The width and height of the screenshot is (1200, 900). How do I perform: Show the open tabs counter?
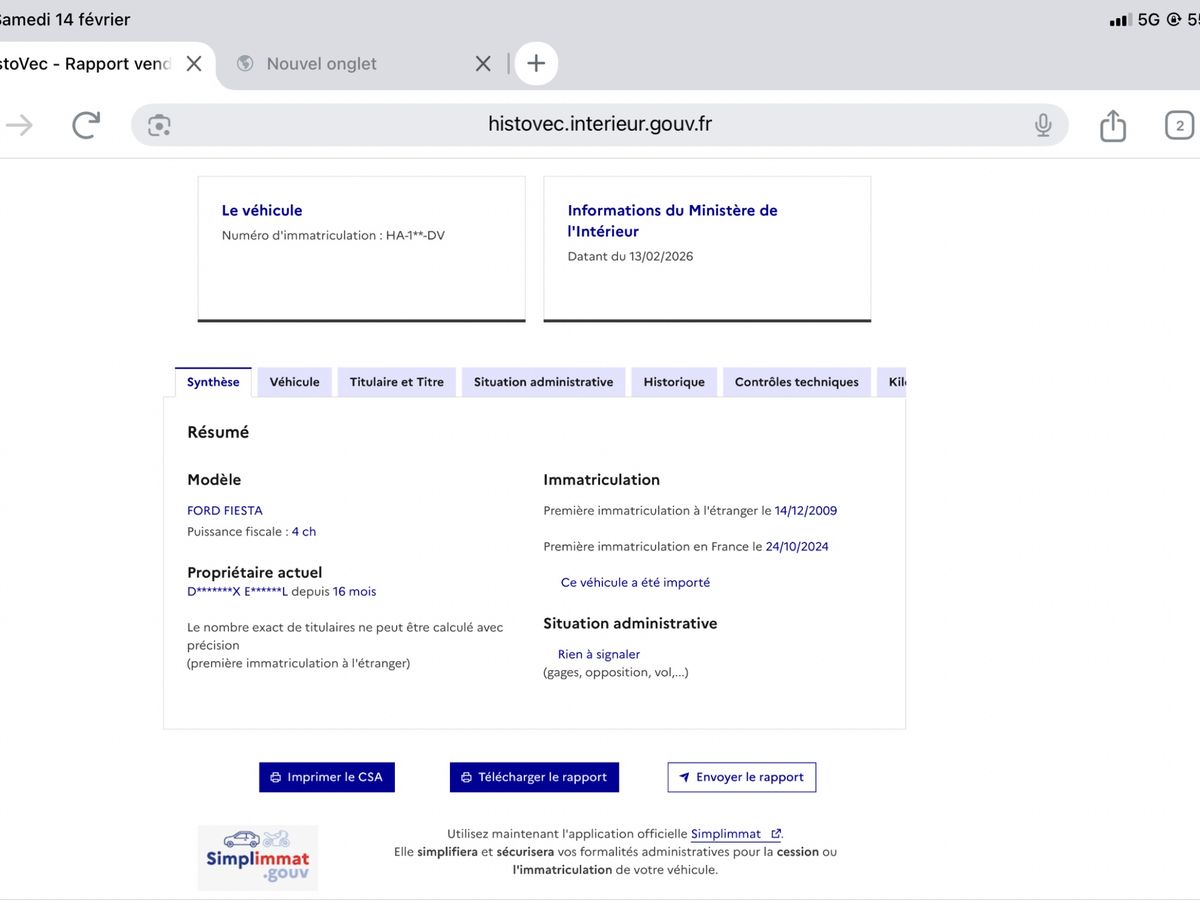pos(1179,125)
